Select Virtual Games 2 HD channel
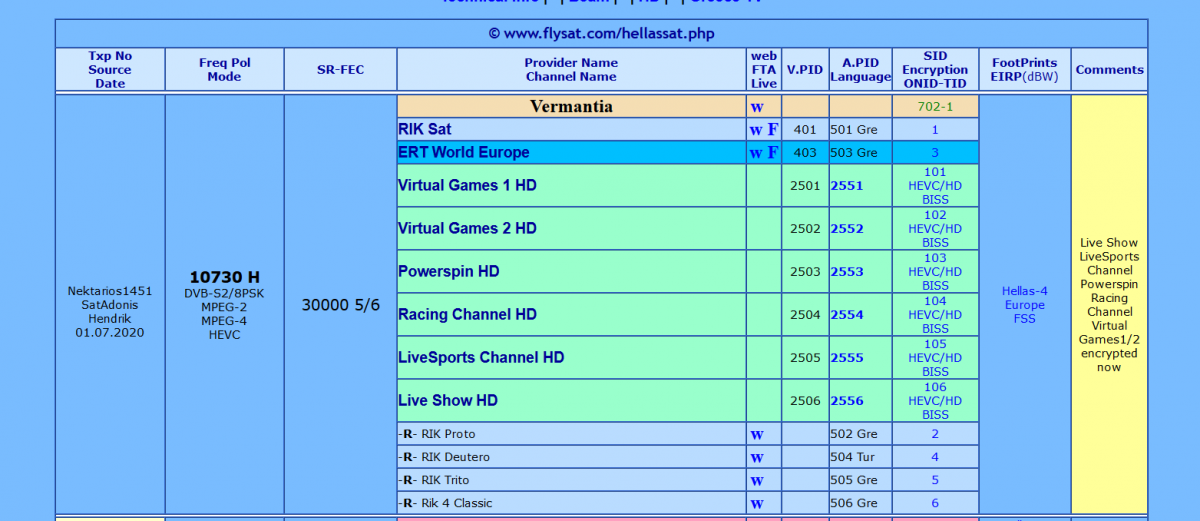The image size is (1200, 521). (467, 229)
